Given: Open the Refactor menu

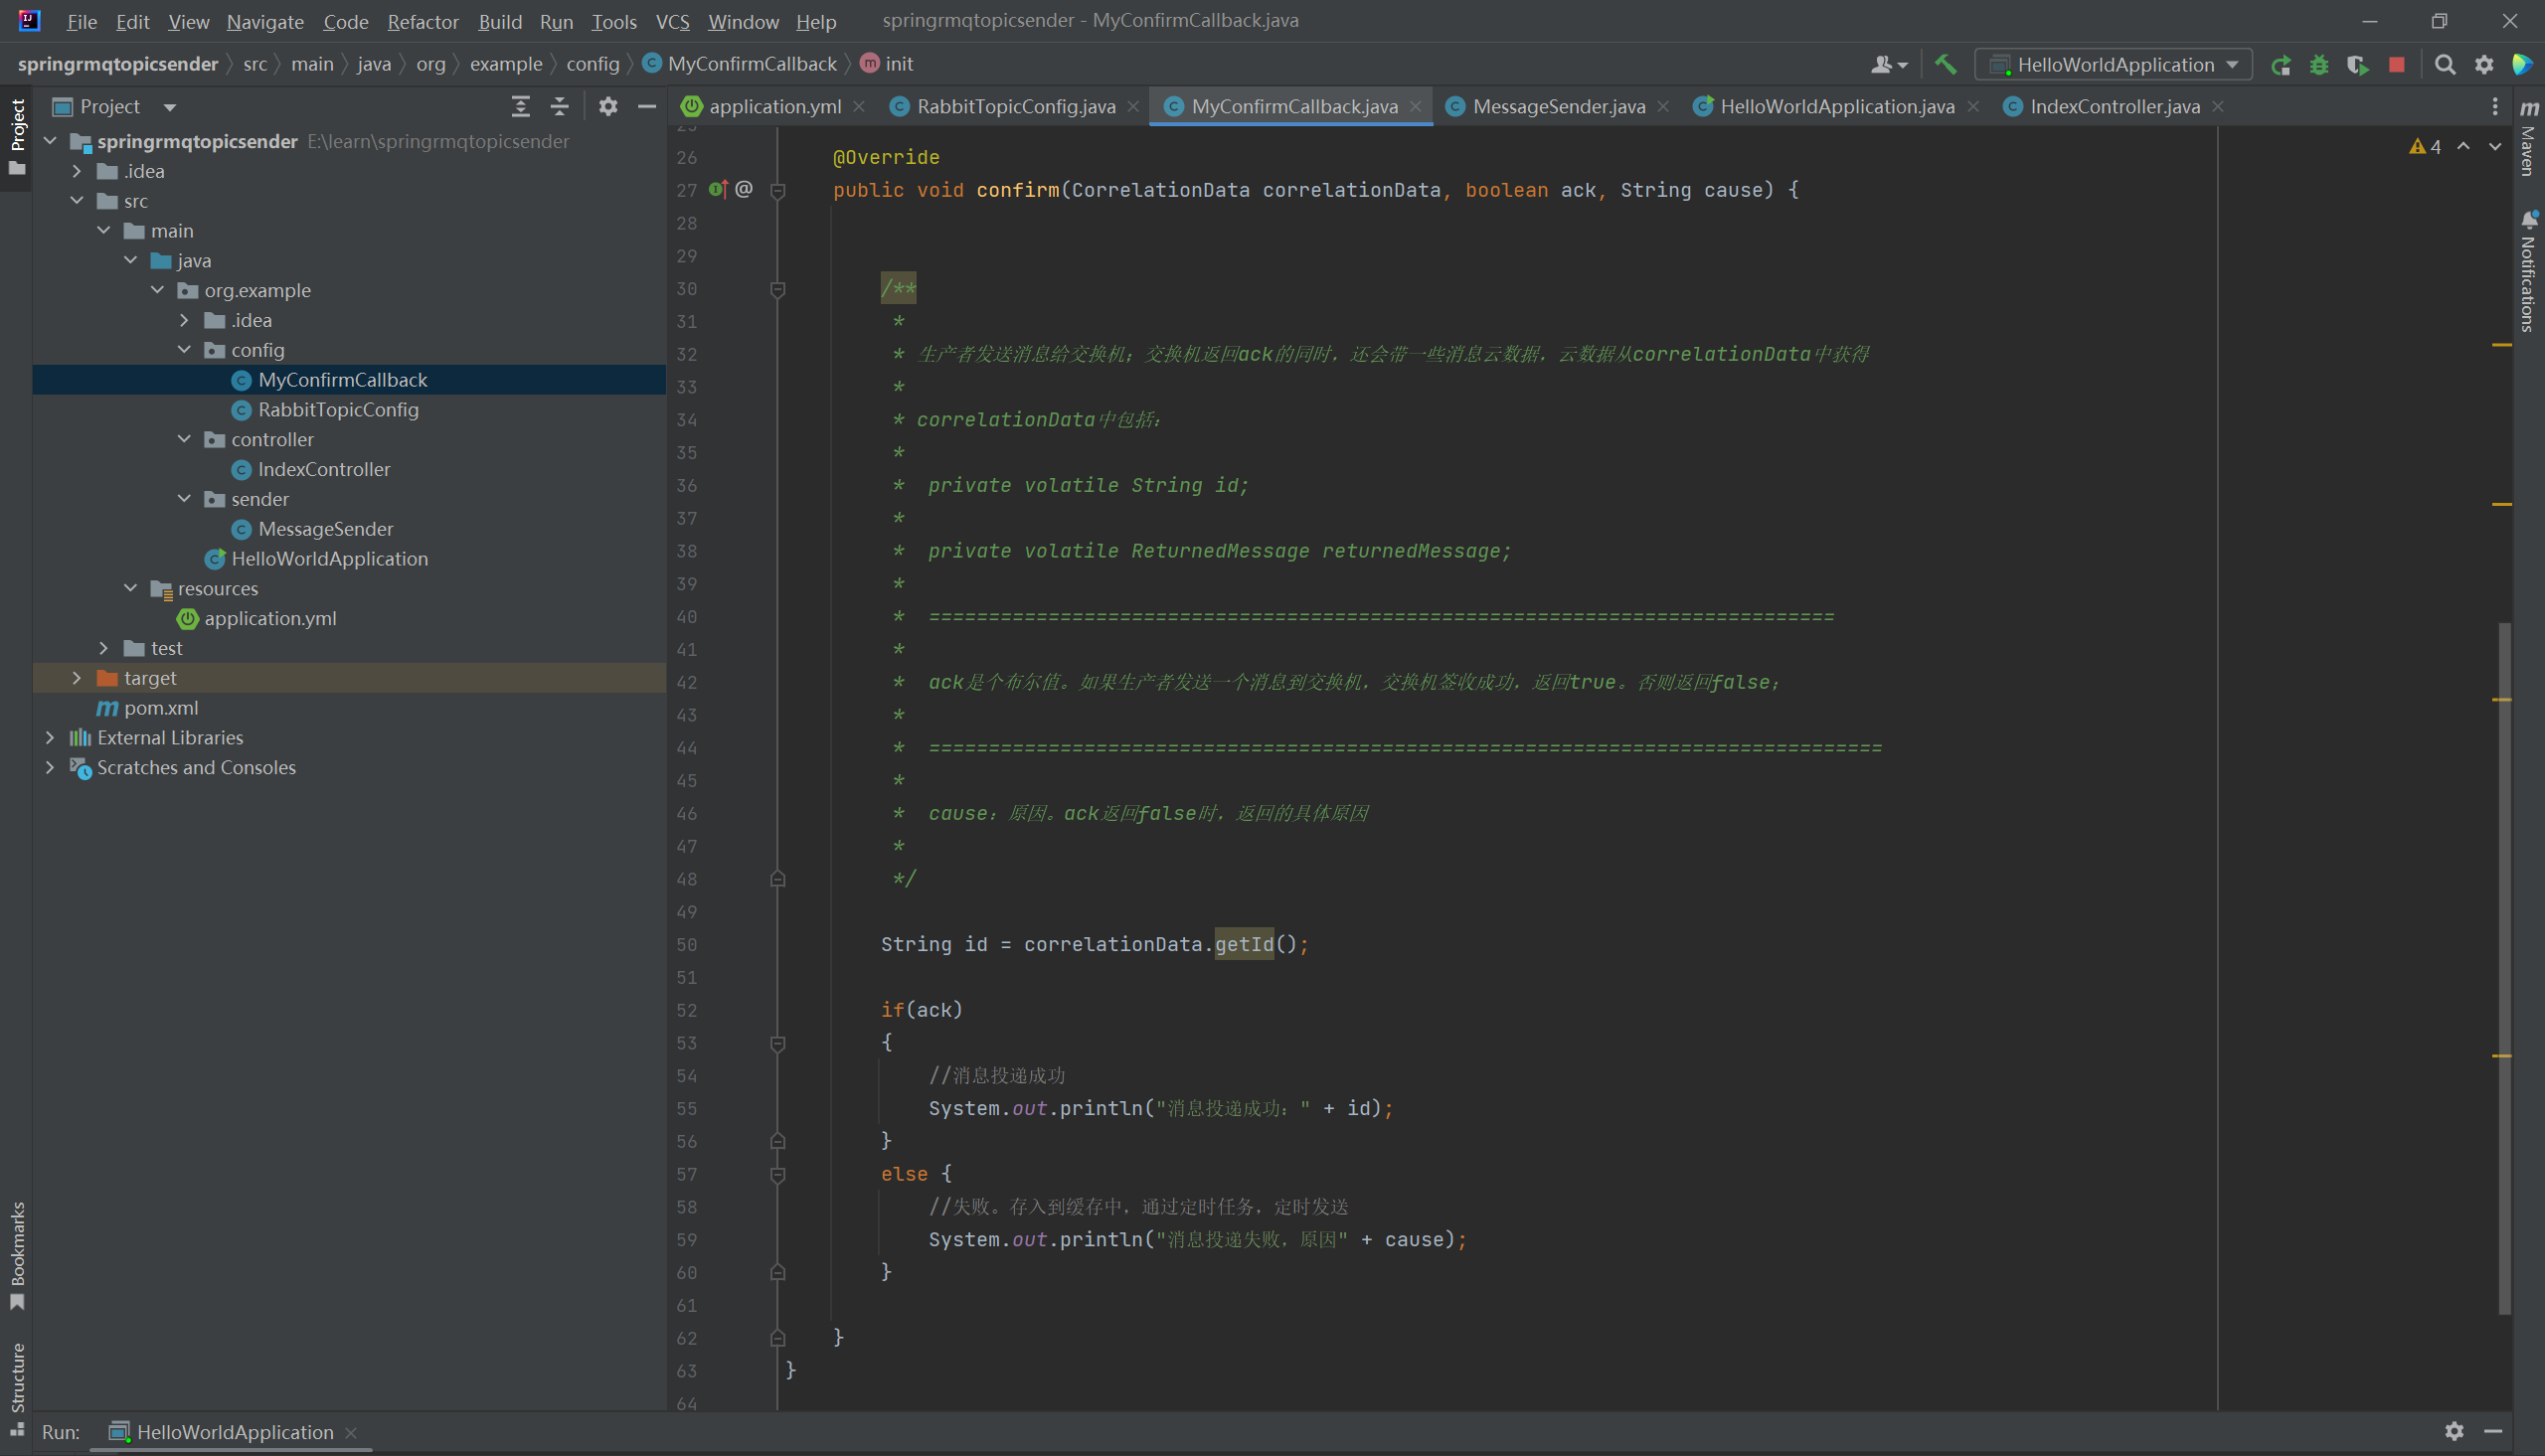Looking at the screenshot, I should point(422,21).
